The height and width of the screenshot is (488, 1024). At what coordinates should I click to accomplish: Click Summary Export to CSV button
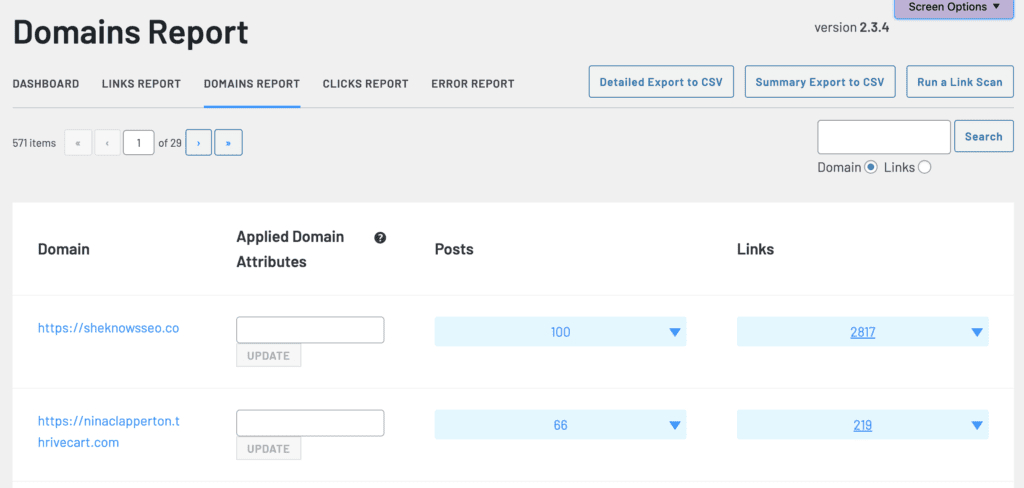(820, 82)
